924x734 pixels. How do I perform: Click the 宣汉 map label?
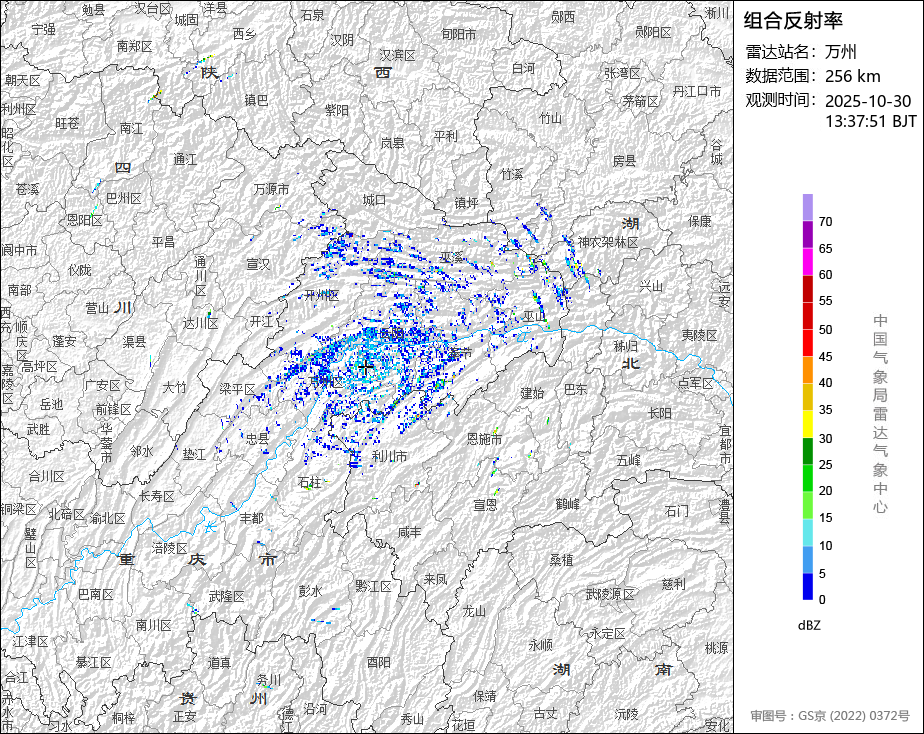258,264
